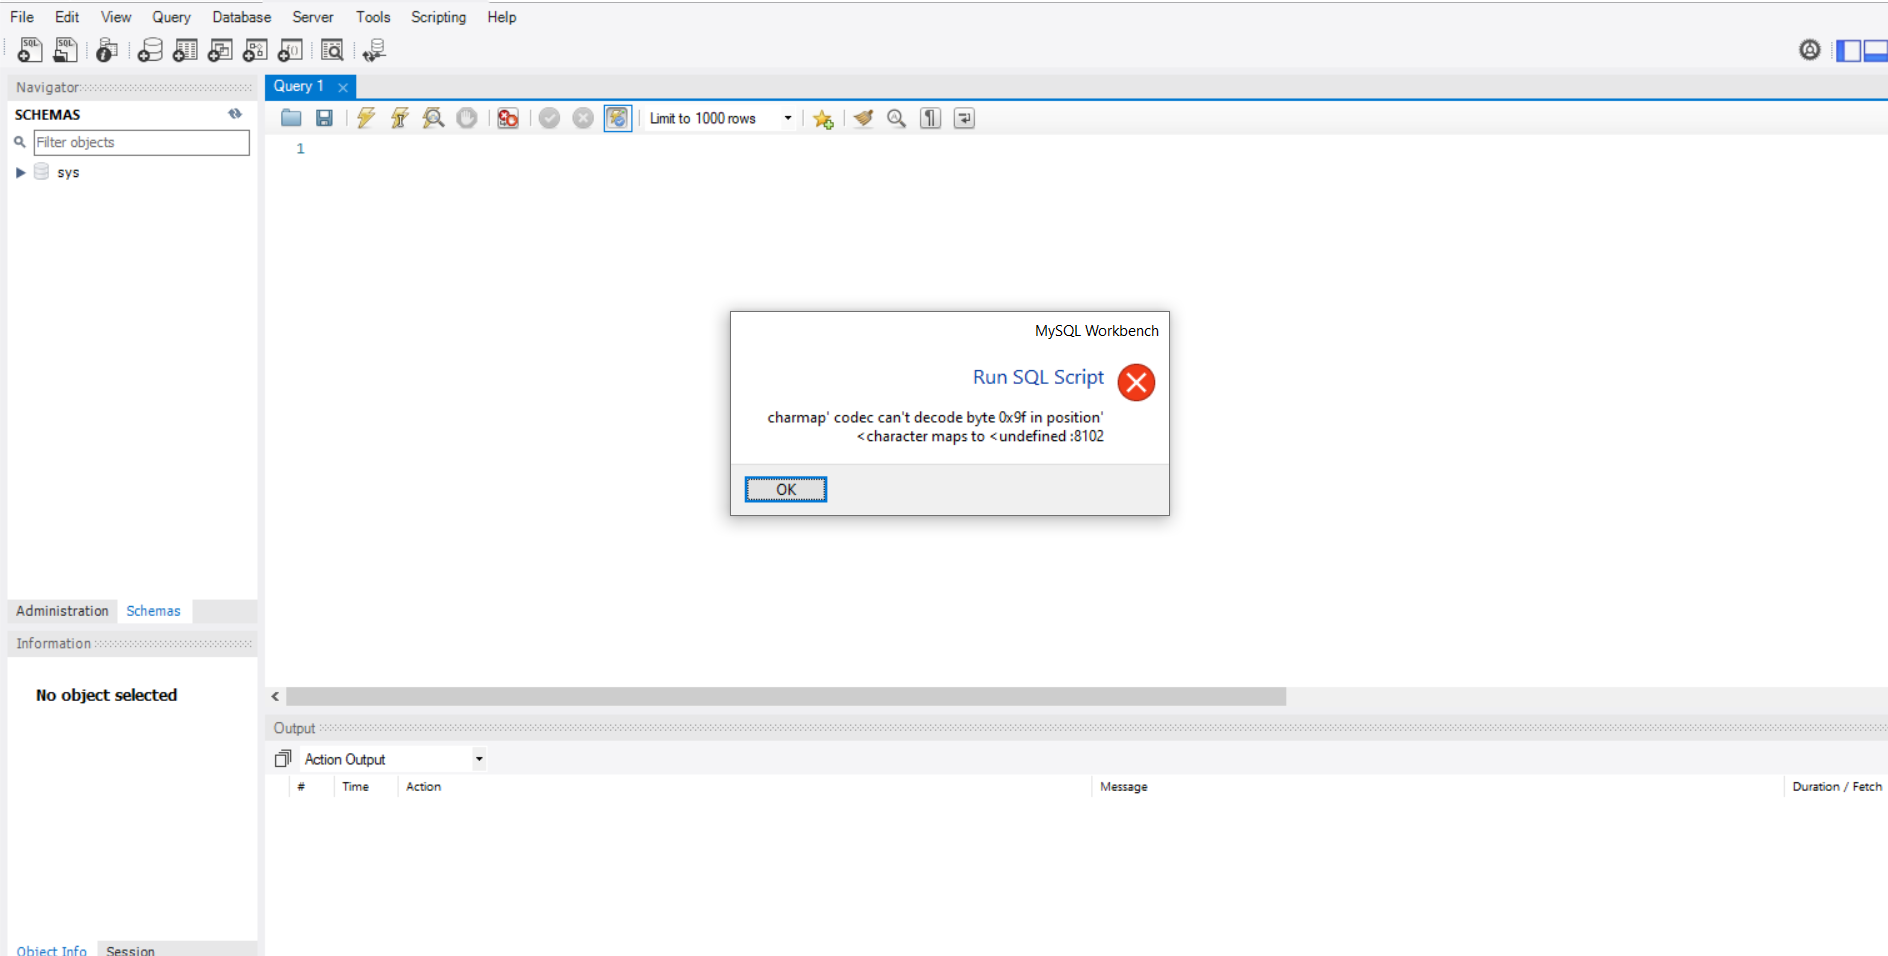Screen dimensions: 1888x956
Task: Refresh the schemas list in Navigator
Action: point(235,114)
